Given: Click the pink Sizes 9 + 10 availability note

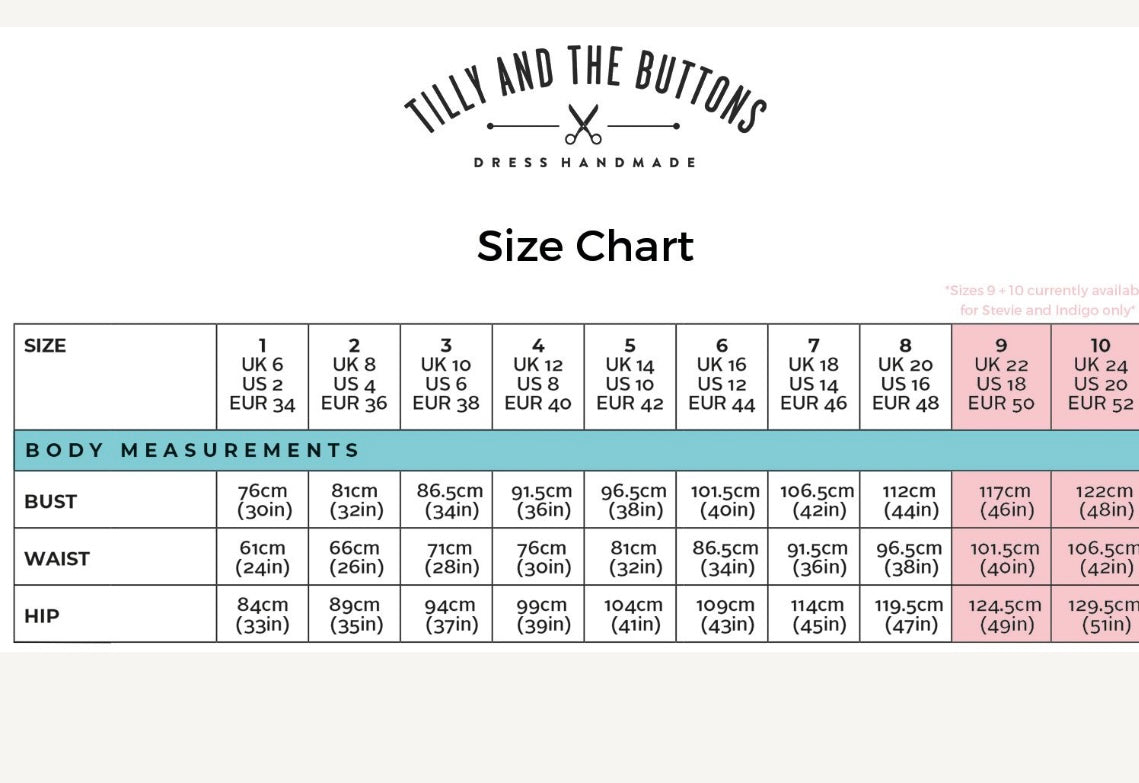Looking at the screenshot, I should [x=1042, y=300].
